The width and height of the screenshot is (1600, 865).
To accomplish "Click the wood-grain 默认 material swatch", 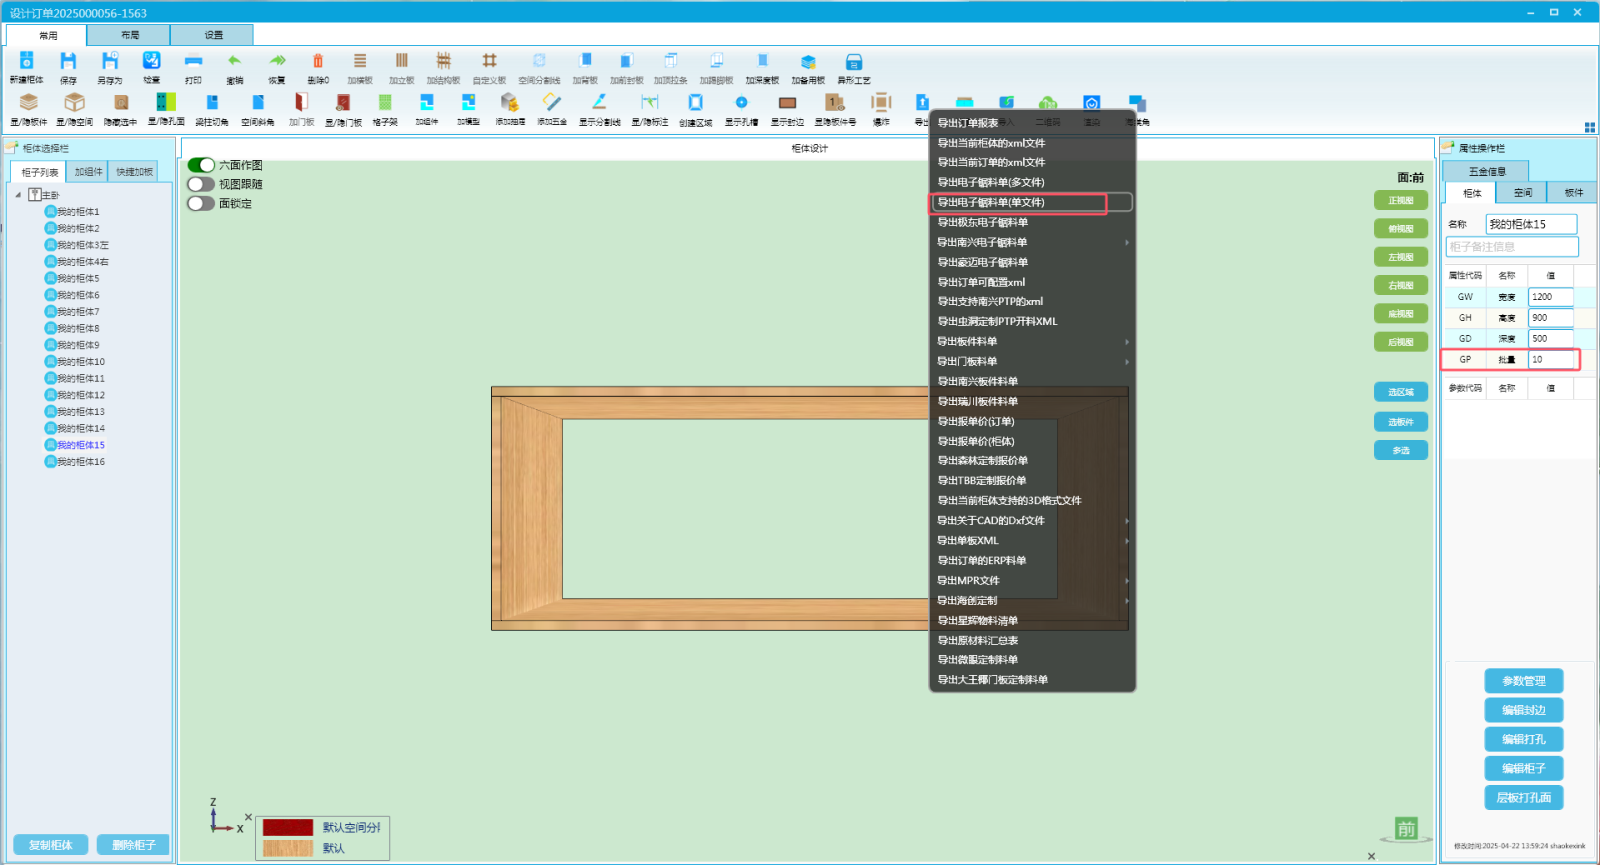I will 288,848.
